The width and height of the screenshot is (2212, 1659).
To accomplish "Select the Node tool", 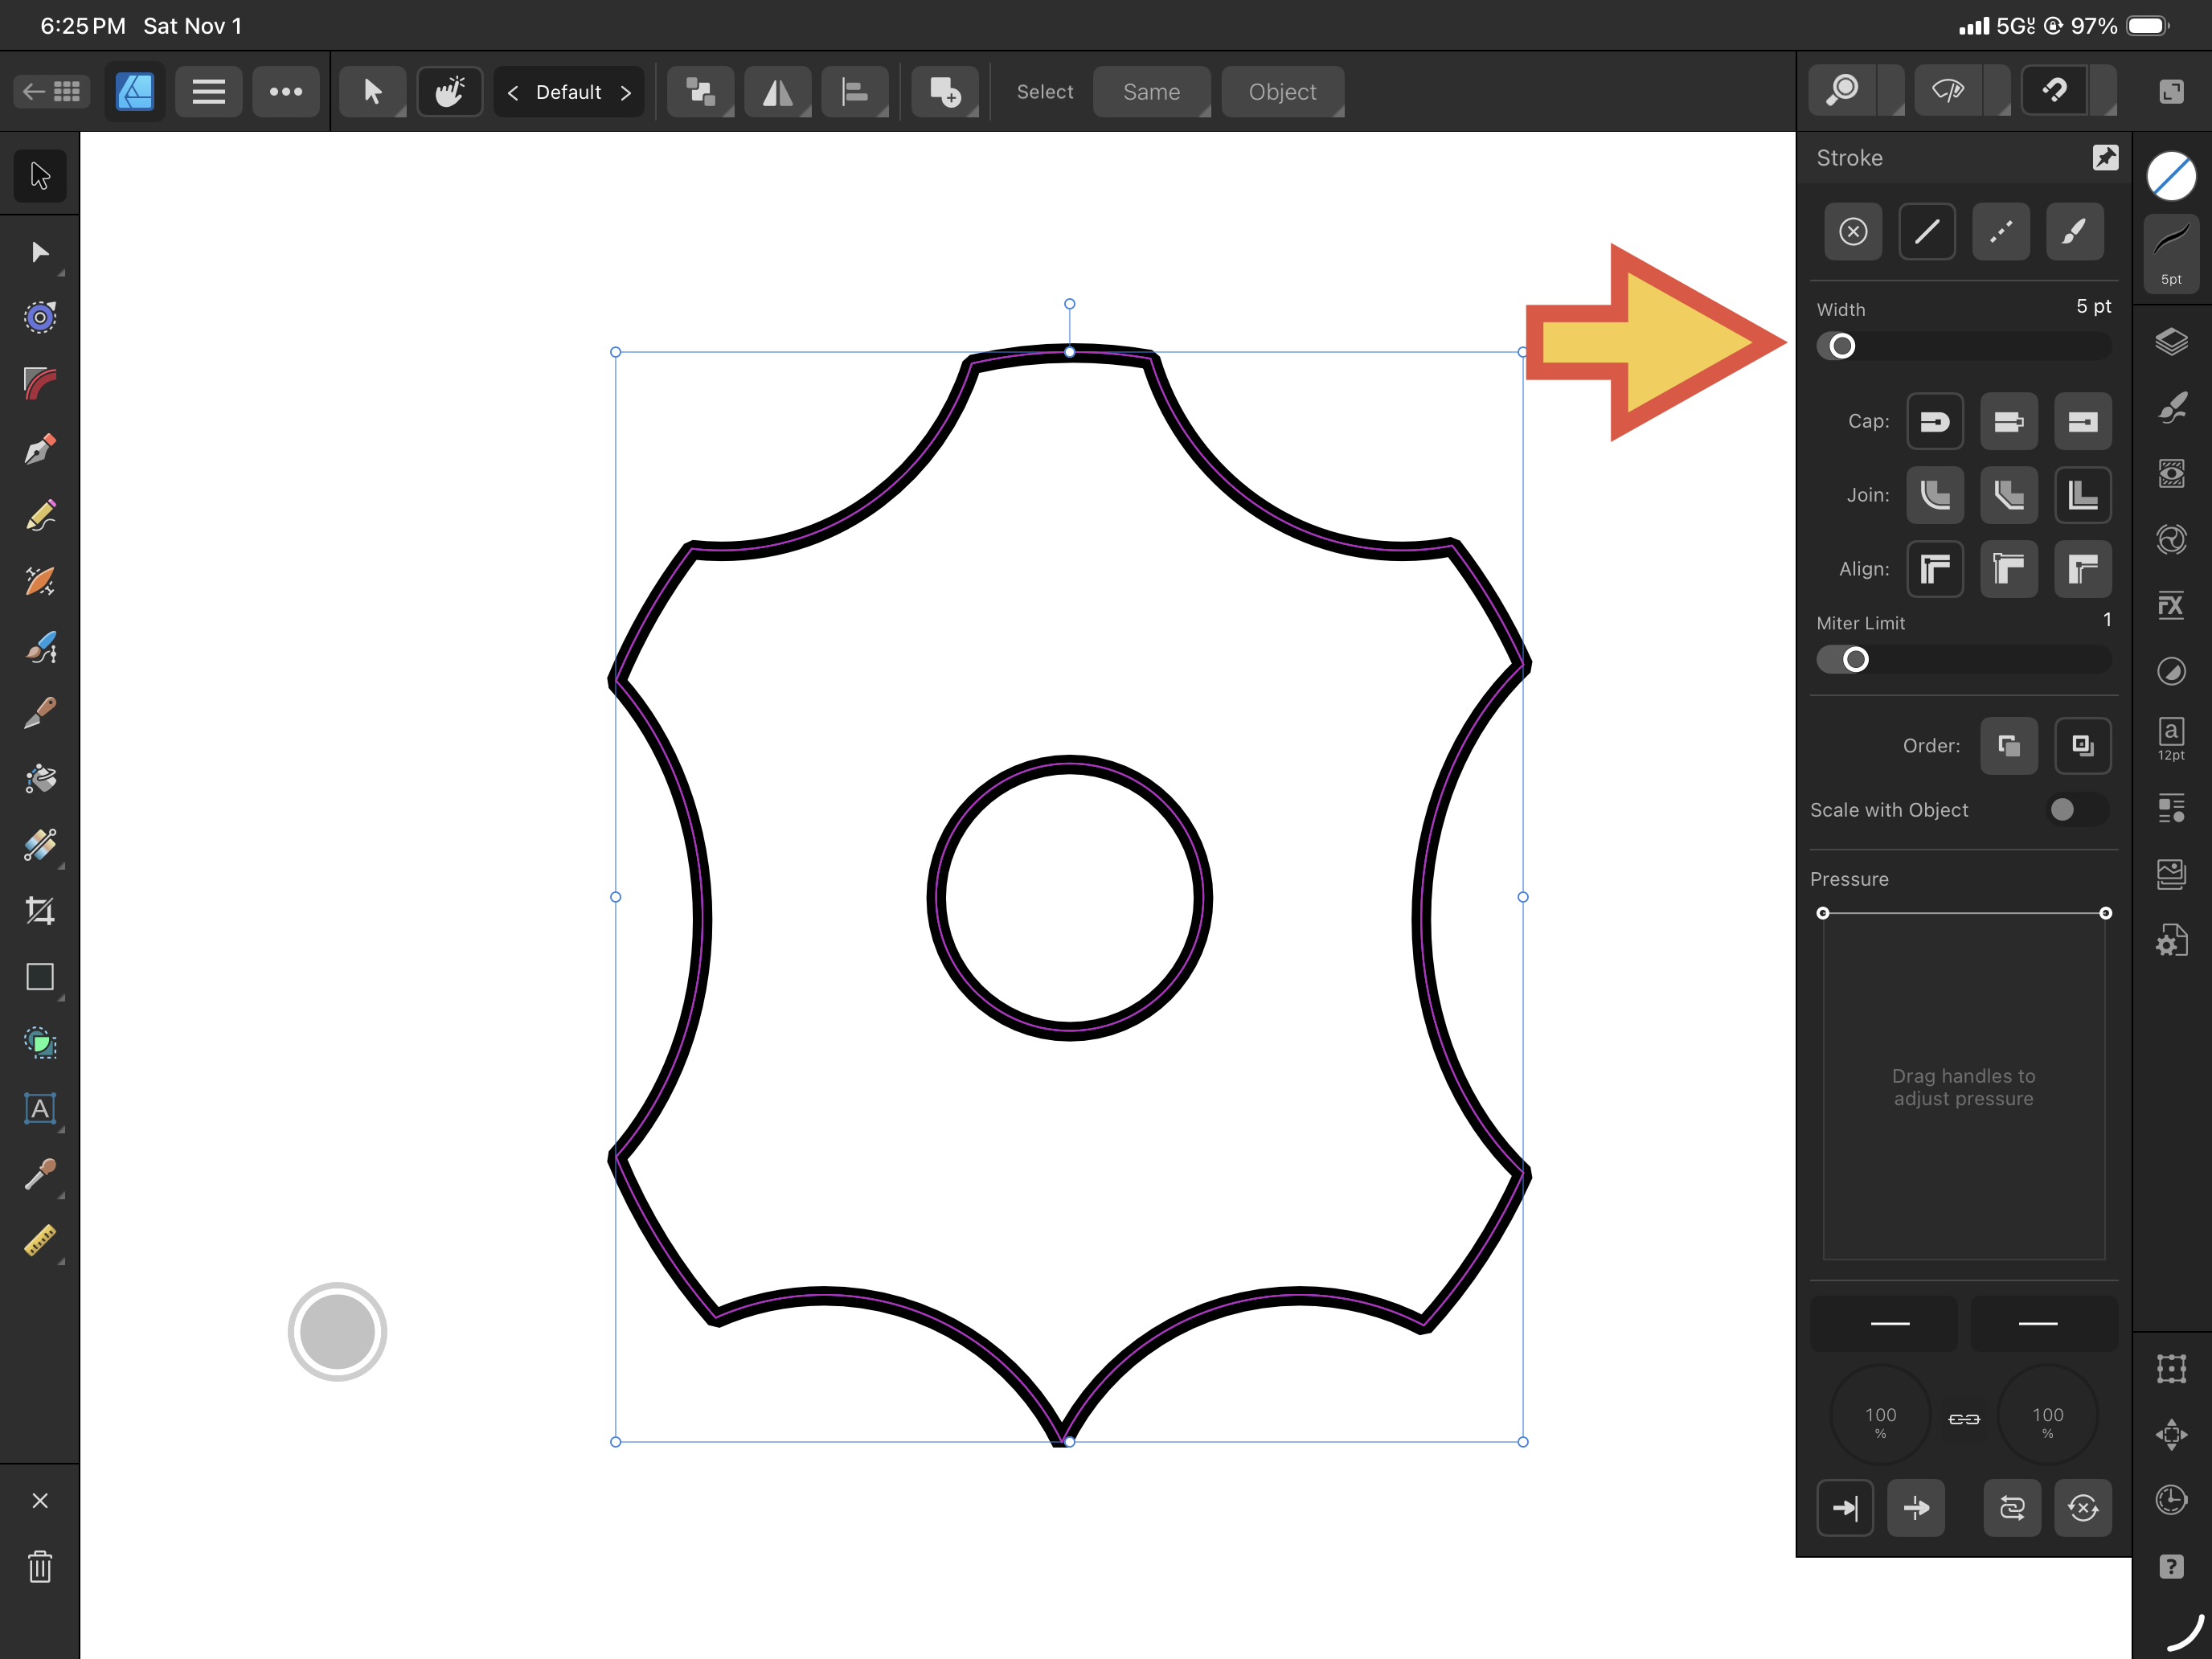I will click(40, 252).
